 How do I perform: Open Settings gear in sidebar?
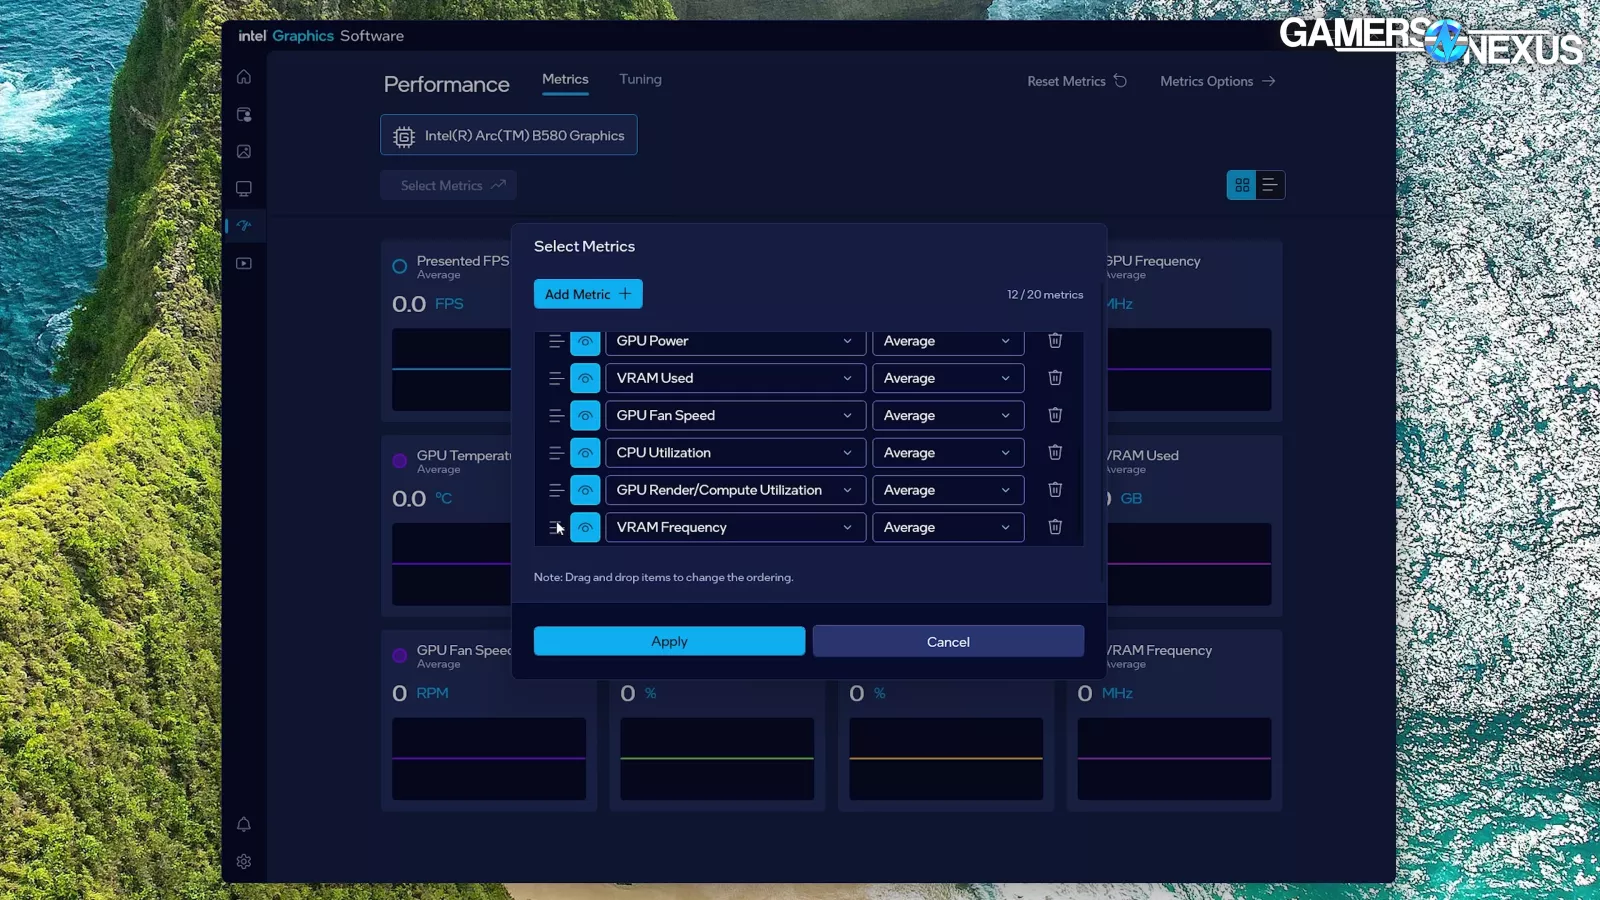[244, 861]
